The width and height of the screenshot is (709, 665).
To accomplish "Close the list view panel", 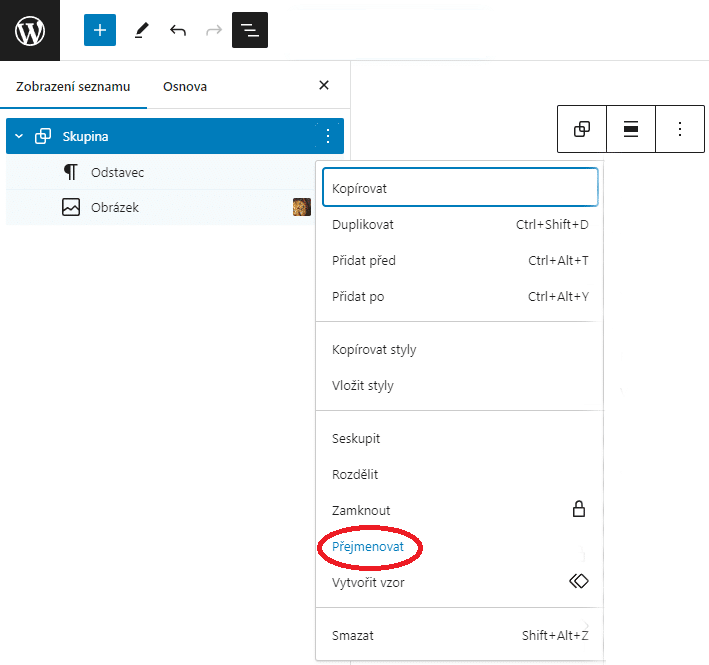I will pyautogui.click(x=324, y=85).
